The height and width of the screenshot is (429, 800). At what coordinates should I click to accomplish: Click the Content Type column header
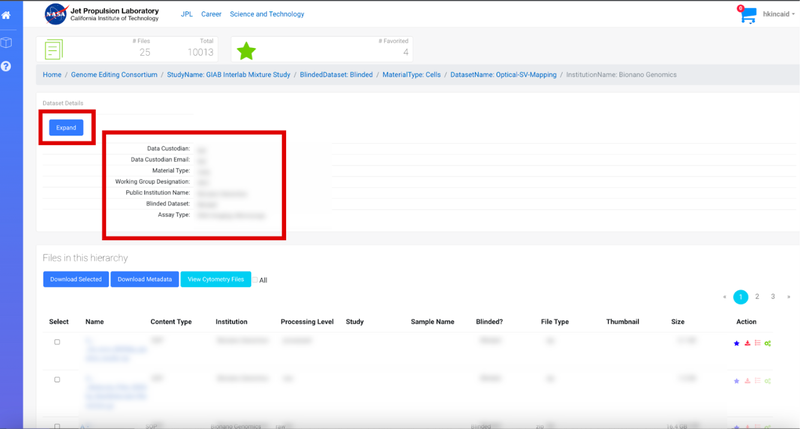coord(171,322)
